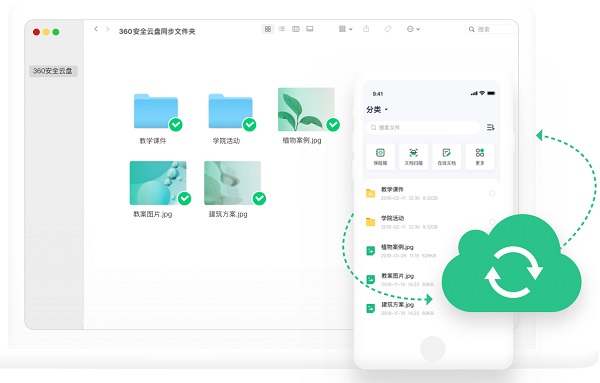Screen dimensions: 600x383
Task: Click the phone home button
Action: (x=433, y=349)
